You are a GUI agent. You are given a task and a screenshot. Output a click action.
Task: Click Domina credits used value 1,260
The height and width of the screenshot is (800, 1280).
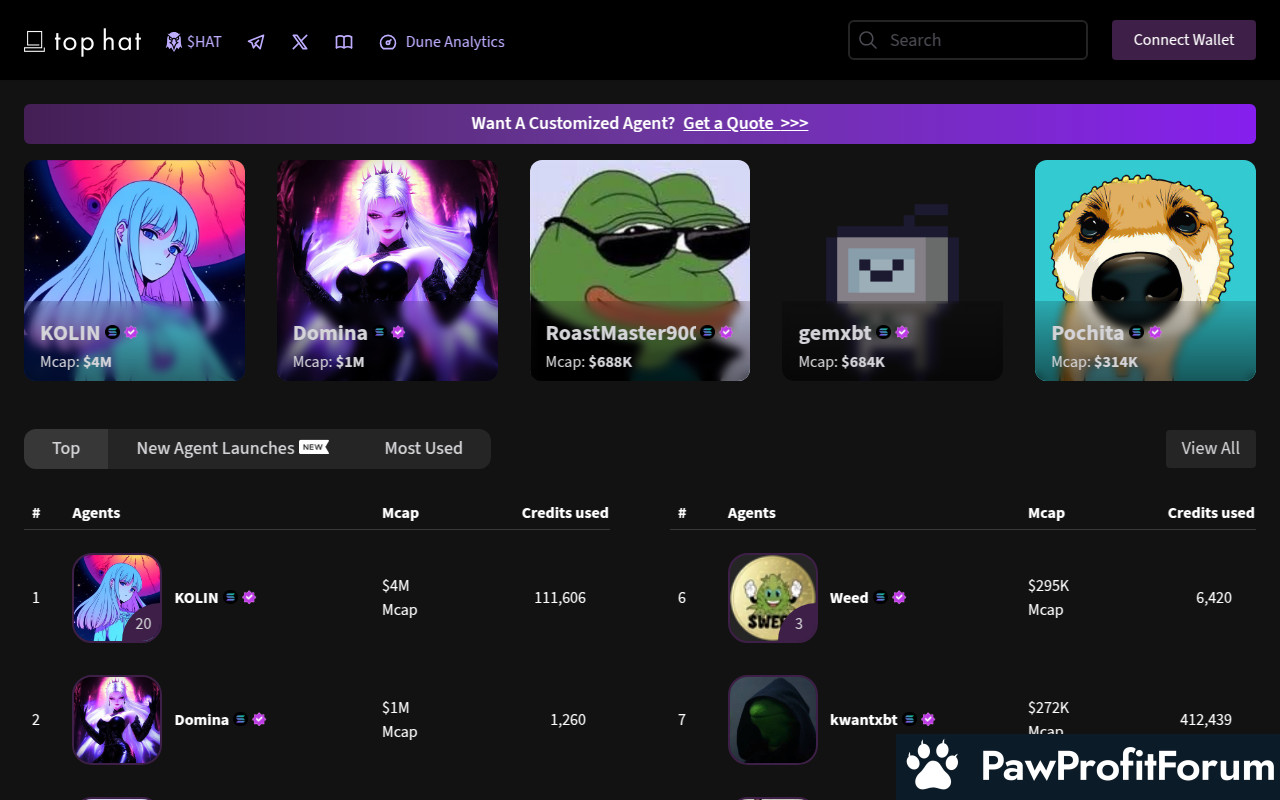tap(568, 720)
